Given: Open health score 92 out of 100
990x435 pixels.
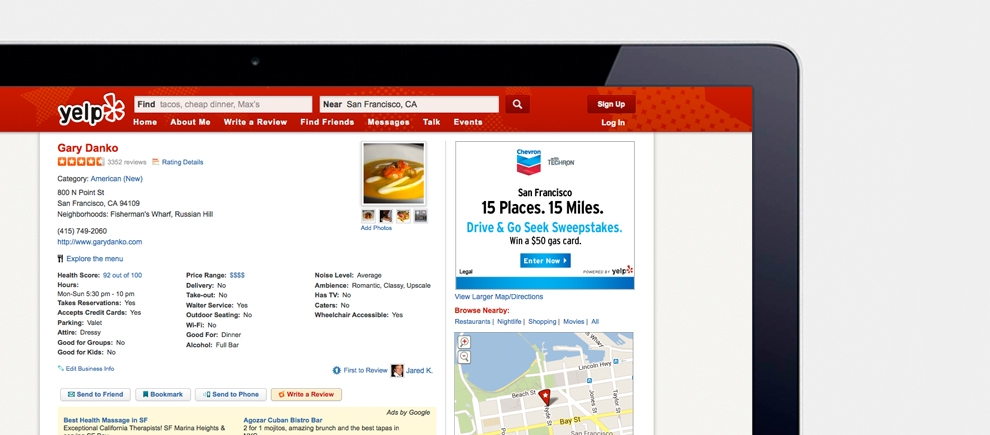Looking at the screenshot, I should click(122, 275).
